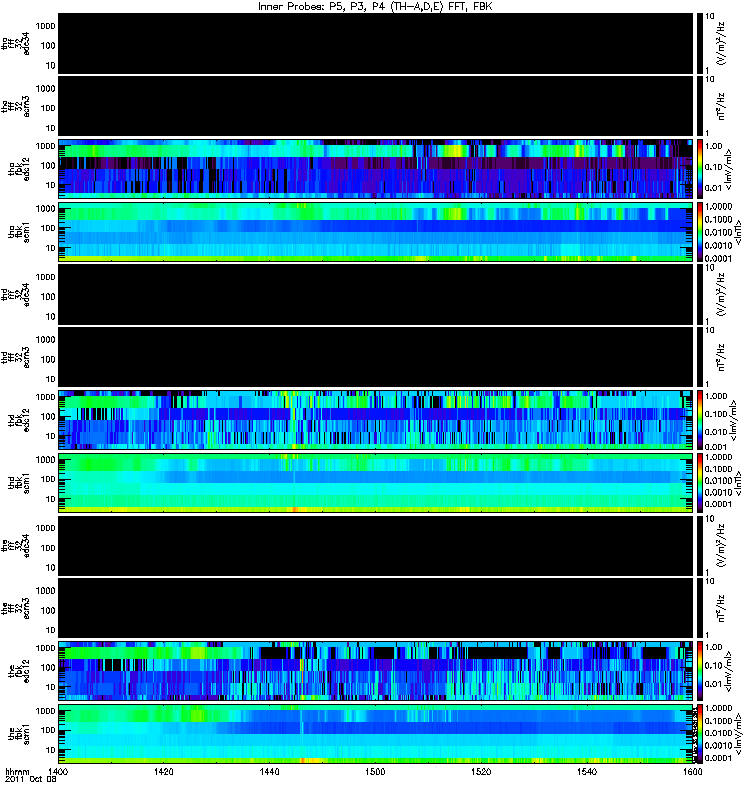Click the "tha fff 32 edc34" y-axis label
750x800 pixels.
tap(15, 44)
